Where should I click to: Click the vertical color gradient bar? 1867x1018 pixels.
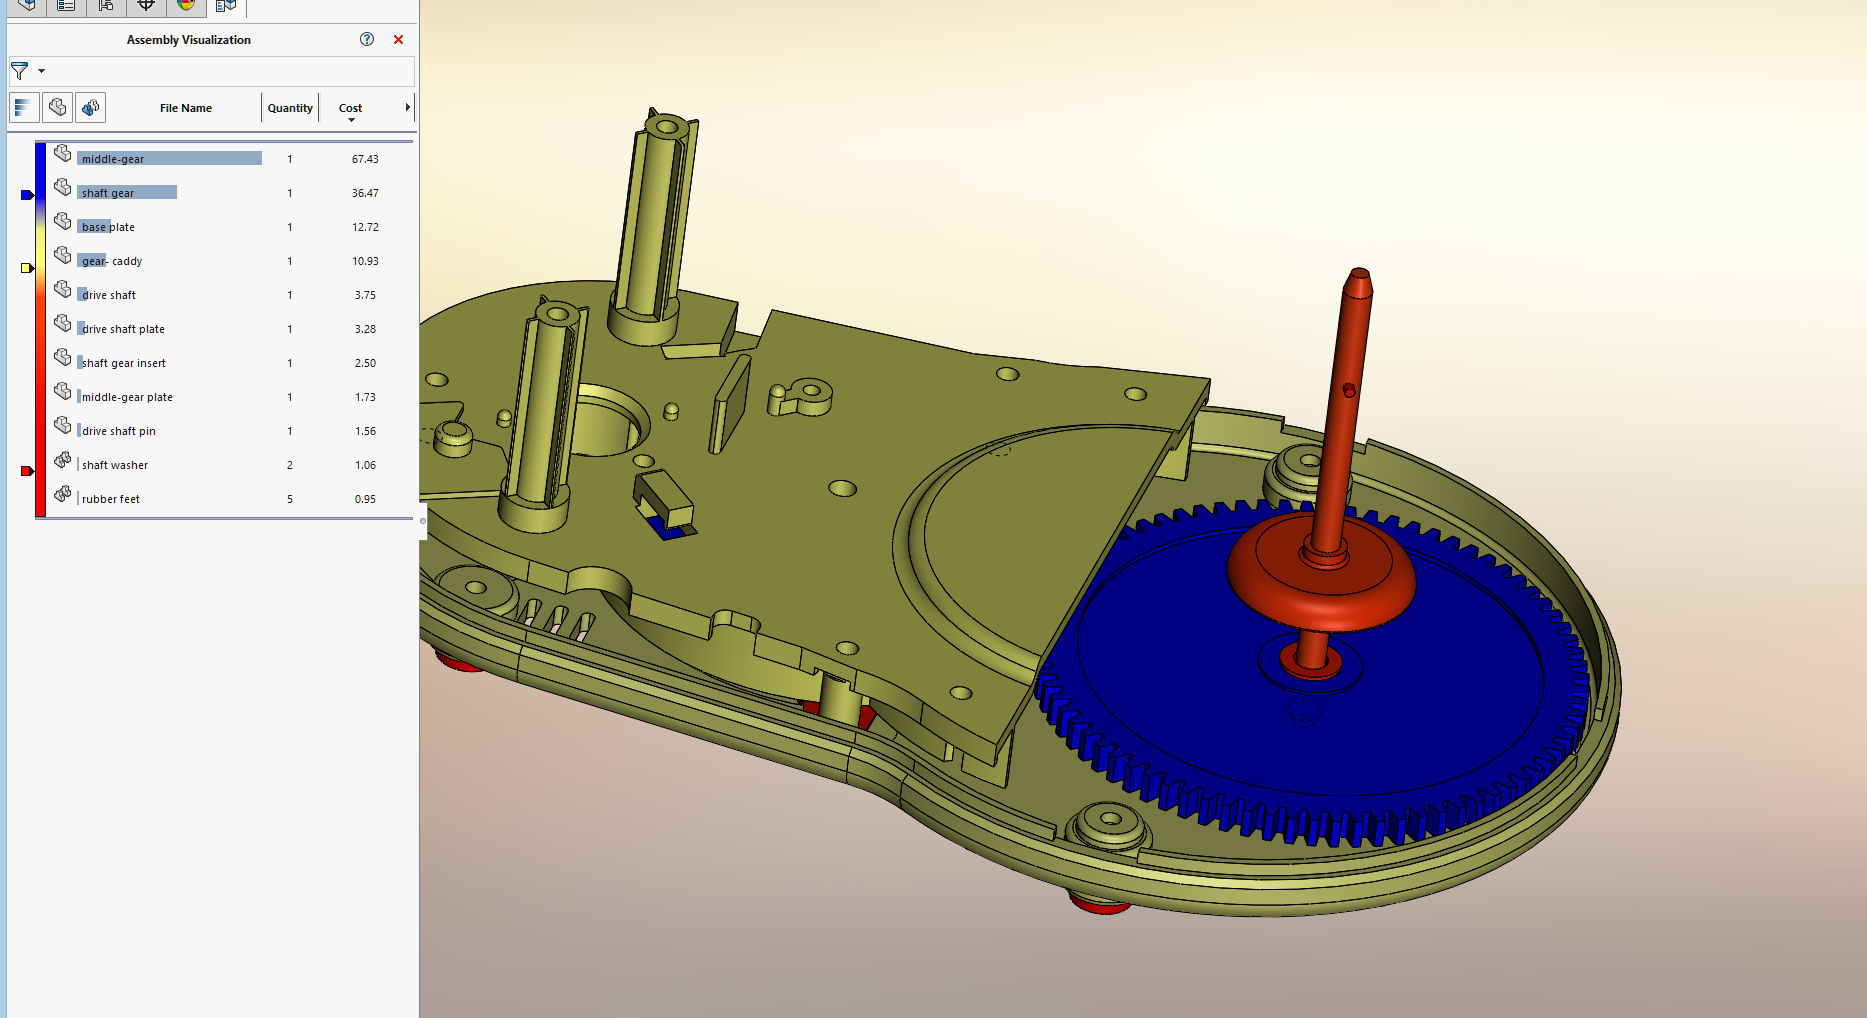pyautogui.click(x=40, y=330)
